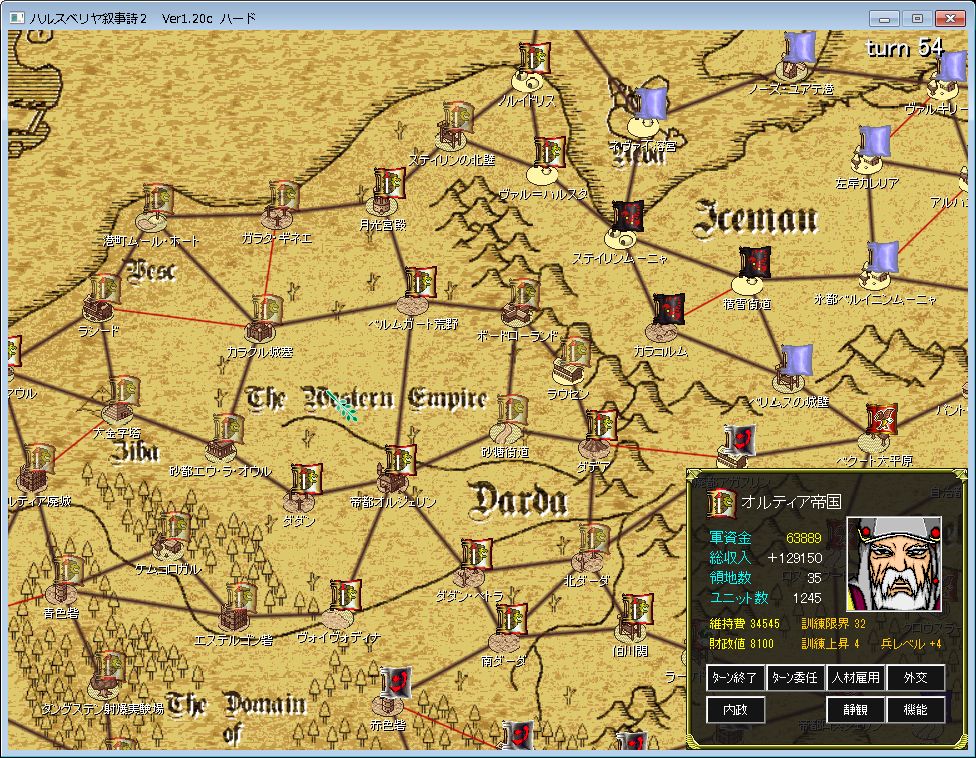
Task: Click the 静観 observe button
Action: point(855,709)
